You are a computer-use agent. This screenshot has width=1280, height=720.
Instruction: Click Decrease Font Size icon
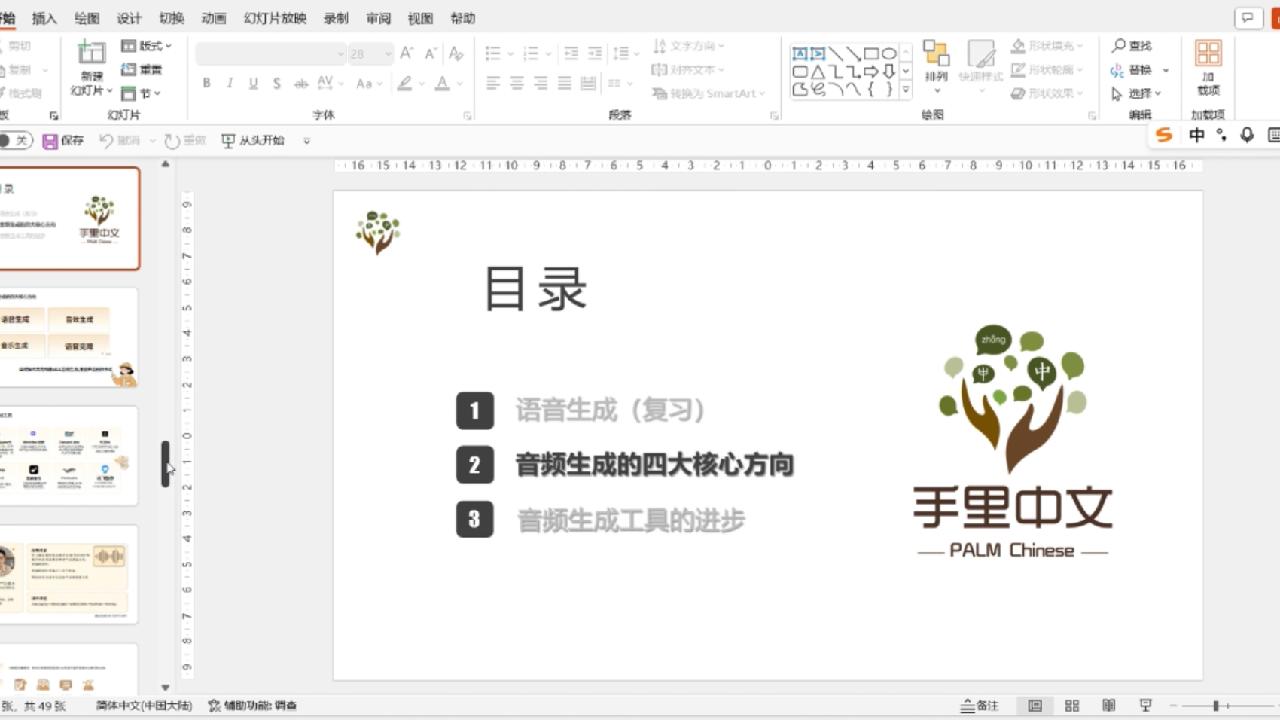431,53
